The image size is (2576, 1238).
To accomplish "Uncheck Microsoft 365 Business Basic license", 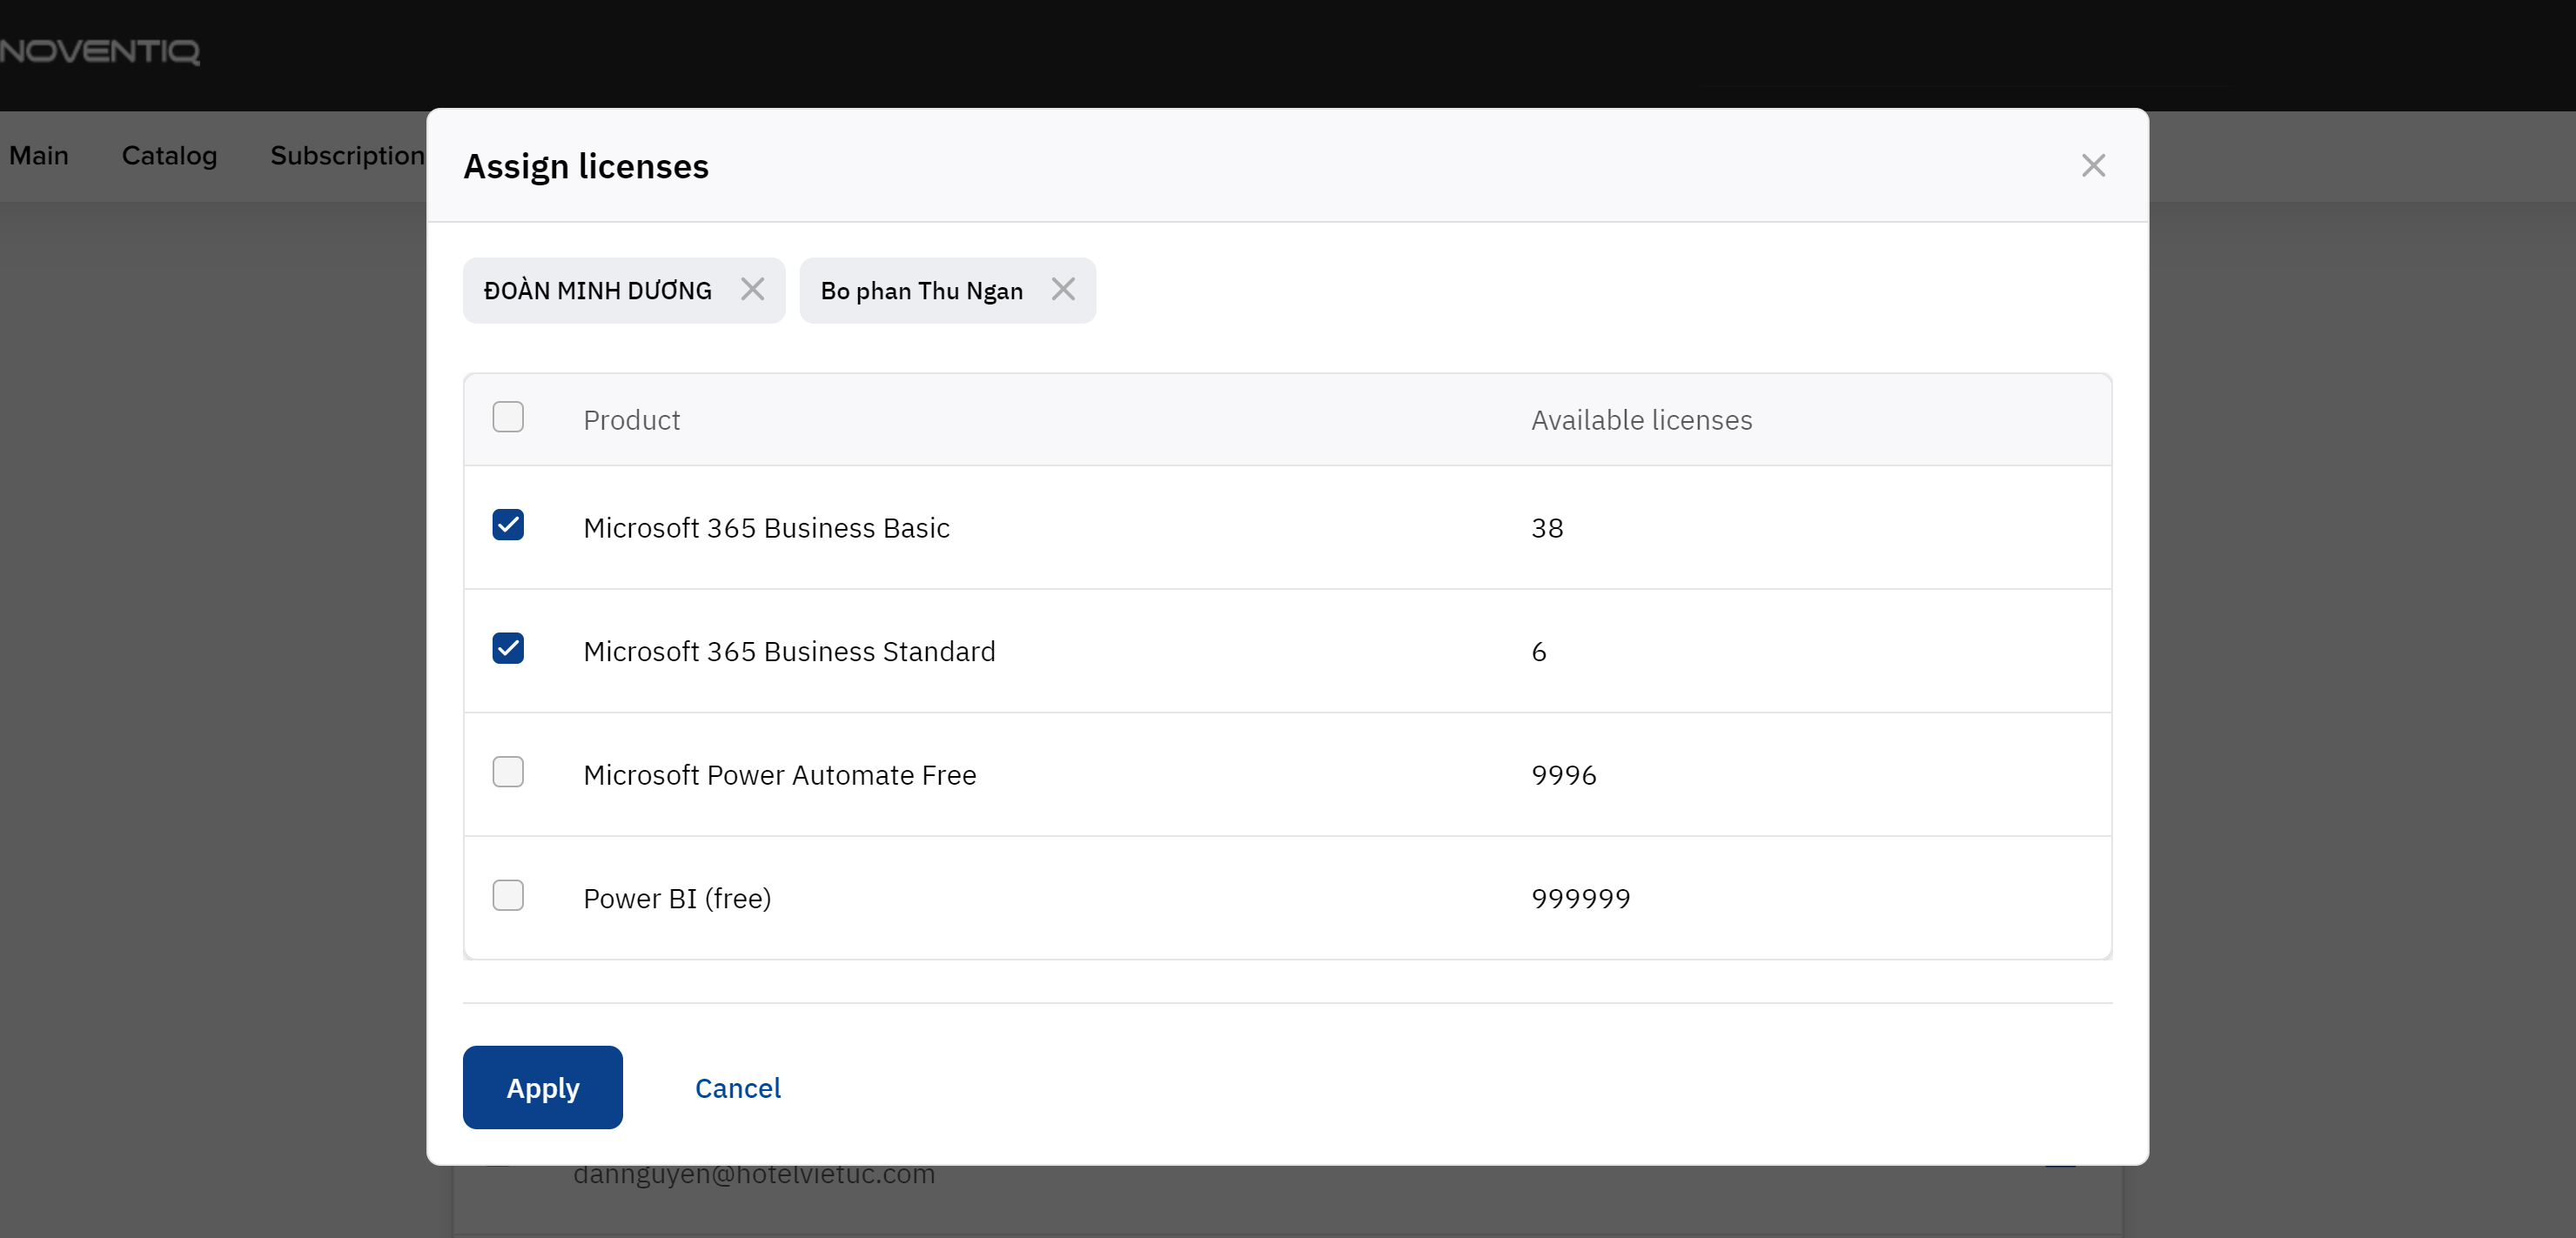I will click(x=508, y=525).
